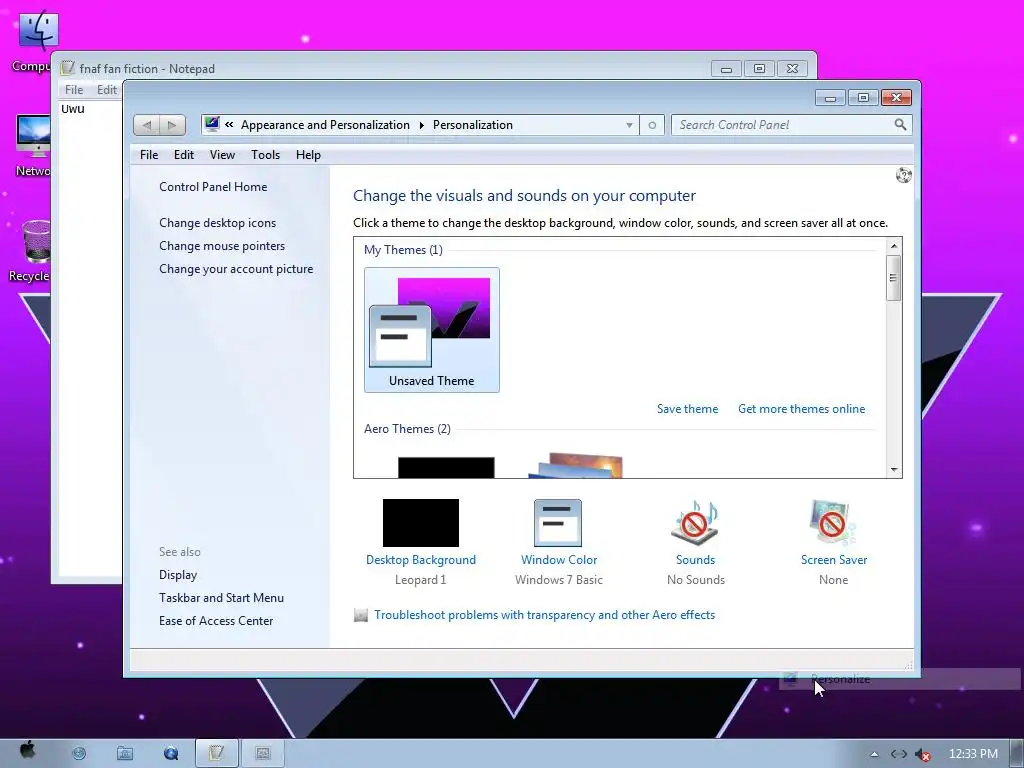Open the Tools menu
Viewport: 1024px width, 768px height.
tap(265, 155)
